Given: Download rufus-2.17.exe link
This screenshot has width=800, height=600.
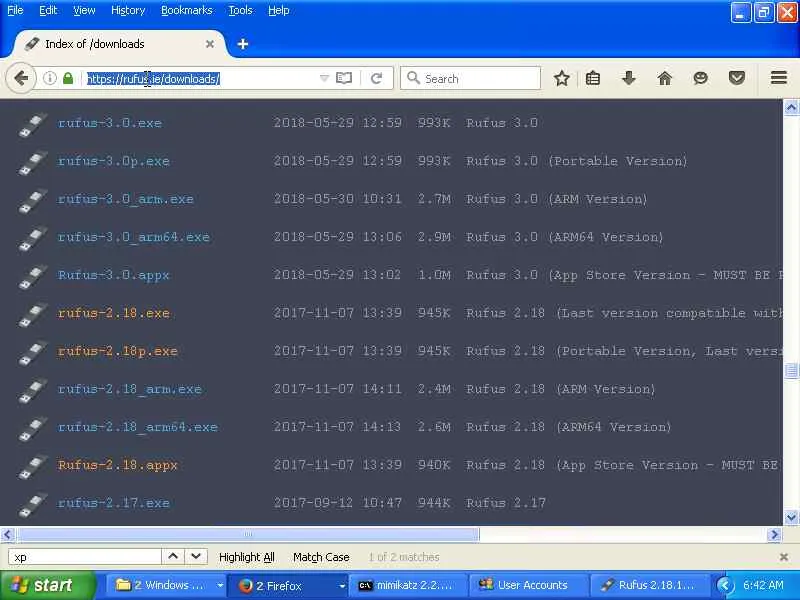Looking at the screenshot, I should pyautogui.click(x=114, y=503).
